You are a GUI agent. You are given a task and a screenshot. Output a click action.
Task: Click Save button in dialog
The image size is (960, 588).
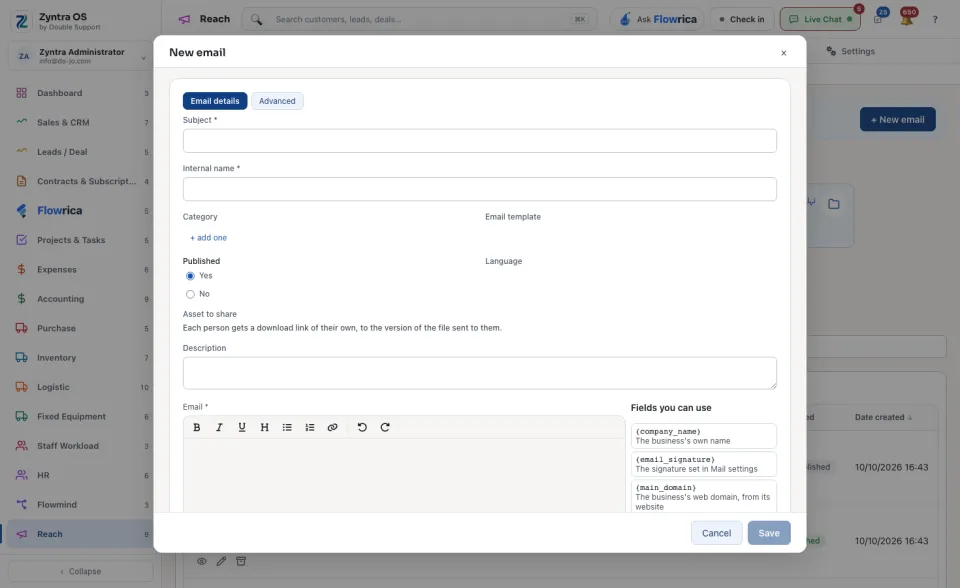click(769, 533)
